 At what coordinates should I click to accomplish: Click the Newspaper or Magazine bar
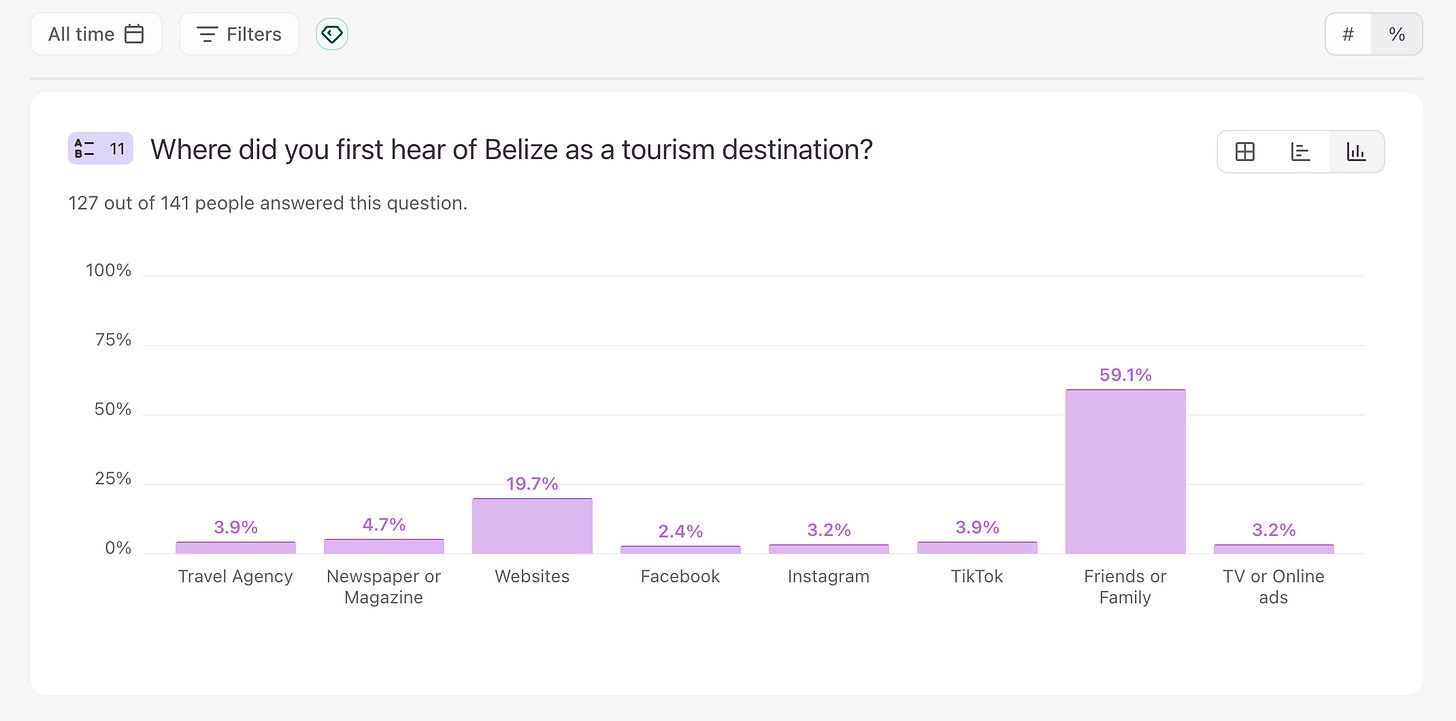(x=384, y=546)
